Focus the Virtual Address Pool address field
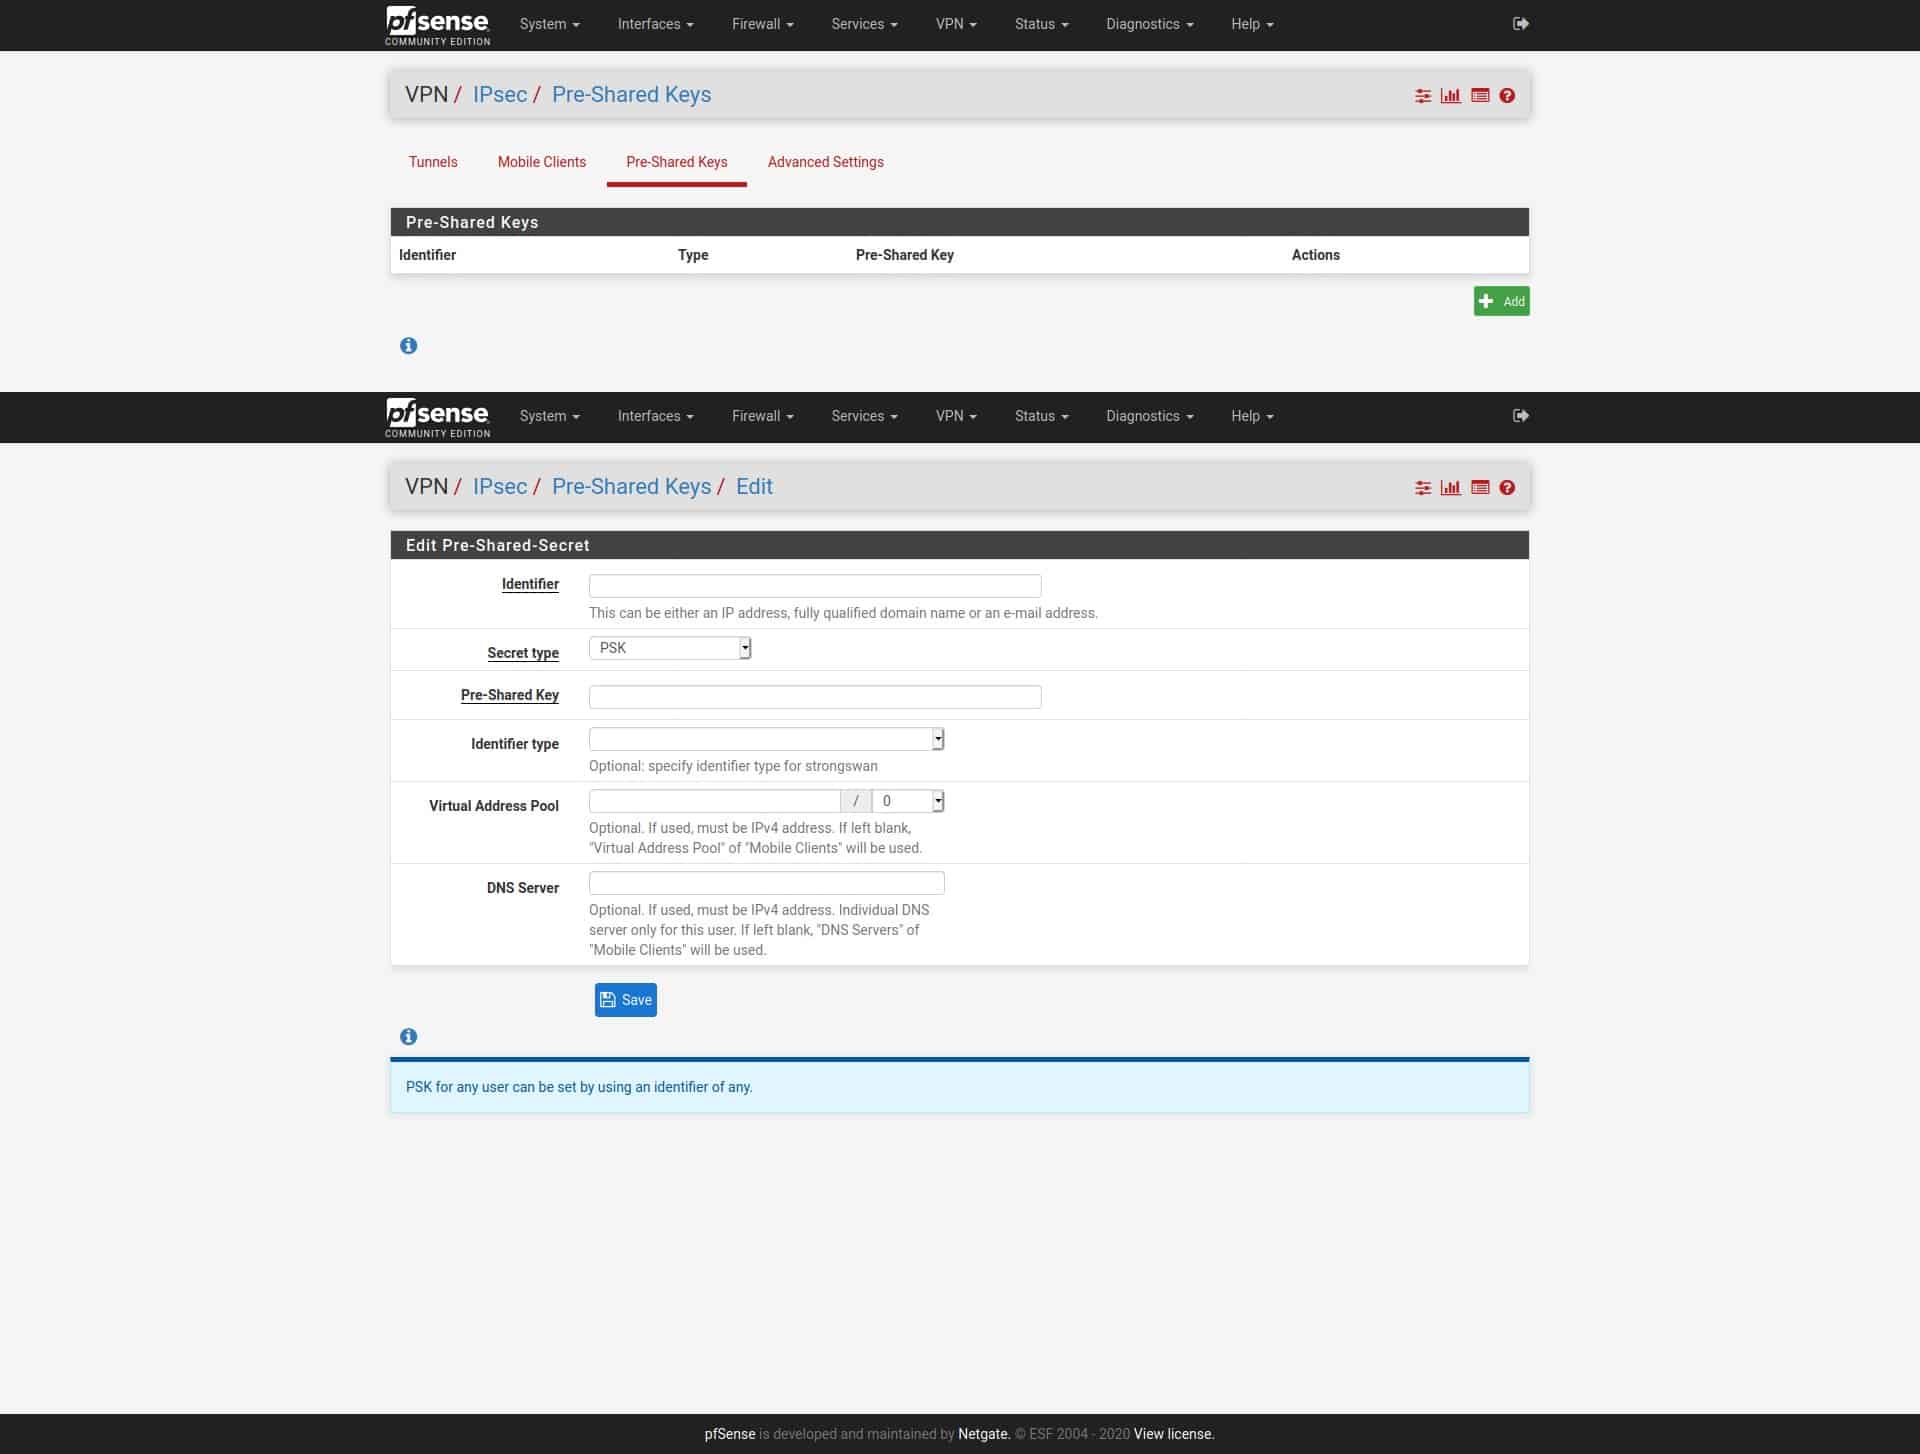Image resolution: width=1920 pixels, height=1454 pixels. (x=714, y=801)
